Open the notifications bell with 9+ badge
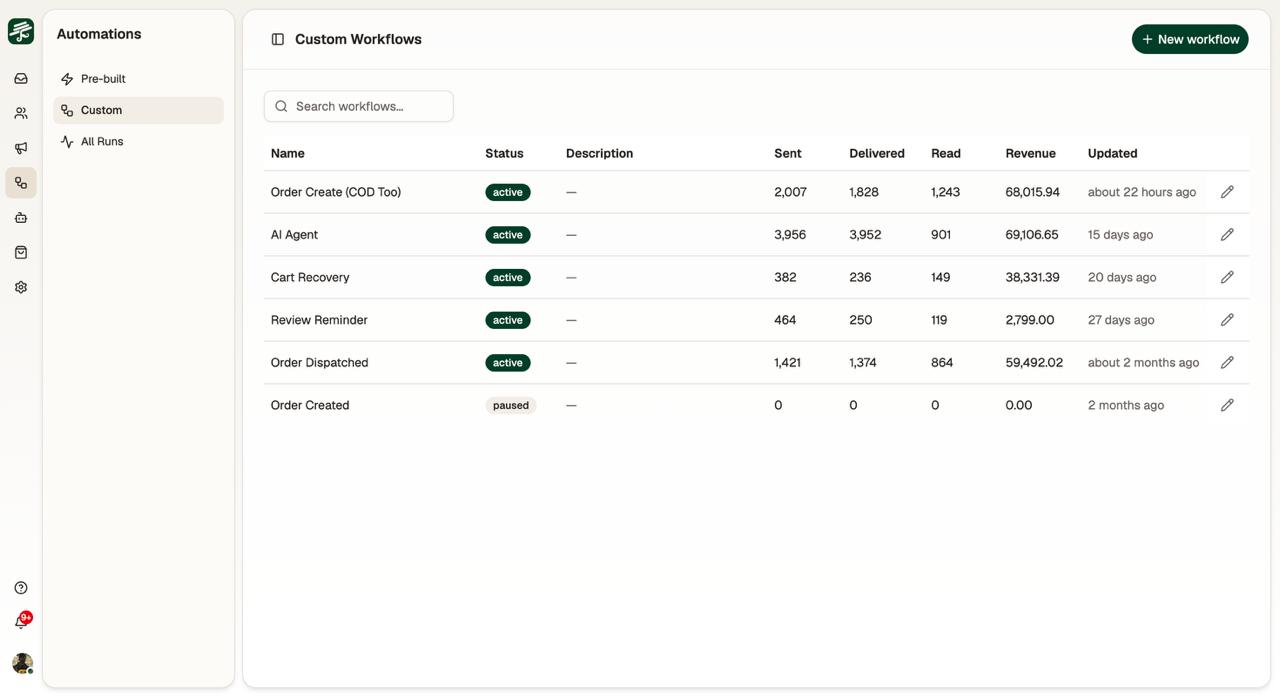 21,622
